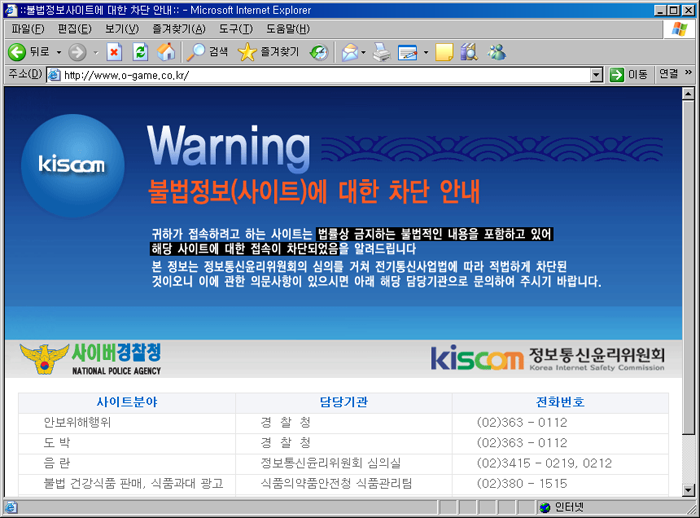Refresh the page with the green arrows icon
The height and width of the screenshot is (518, 700).
(x=140, y=52)
